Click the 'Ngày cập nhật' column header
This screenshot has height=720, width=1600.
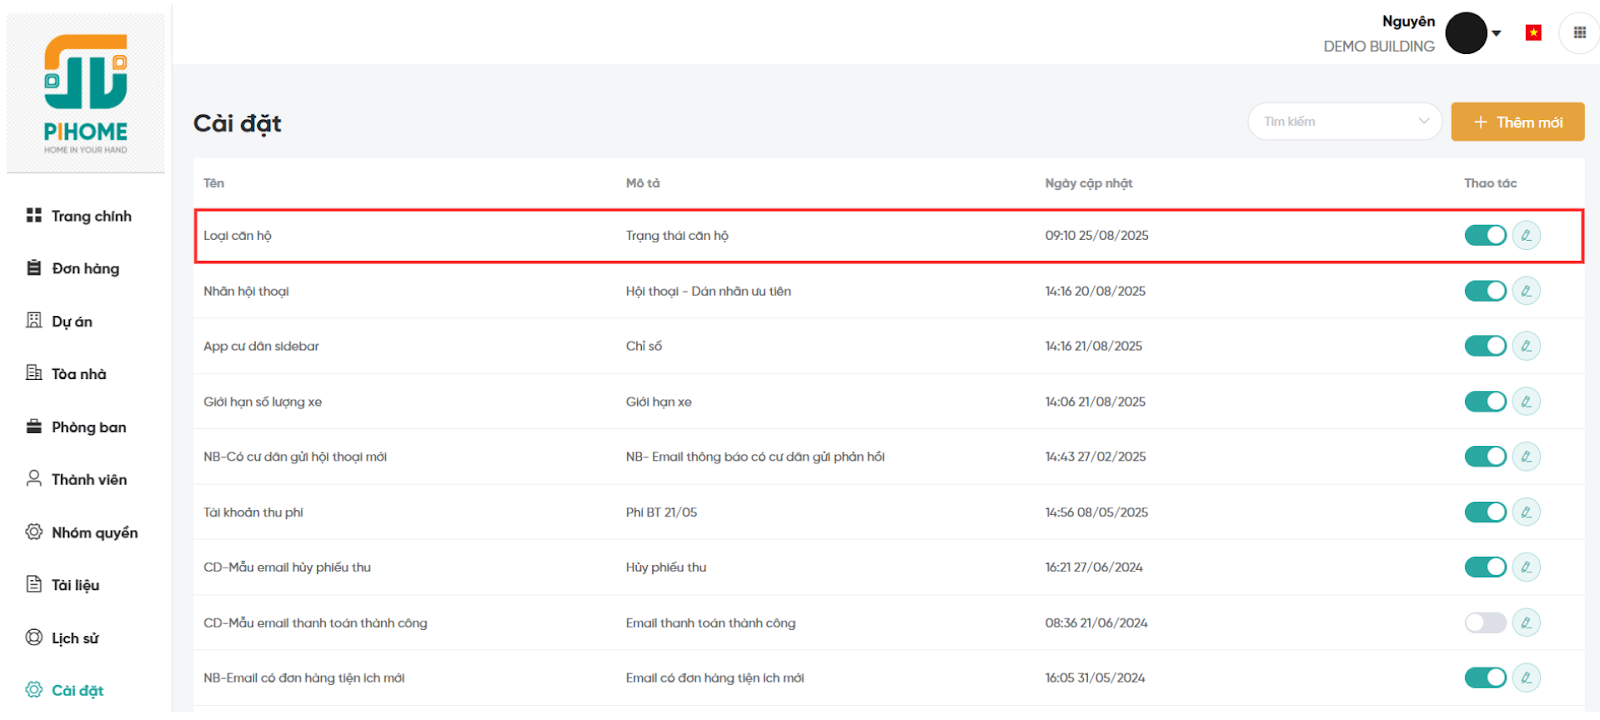pyautogui.click(x=1088, y=183)
